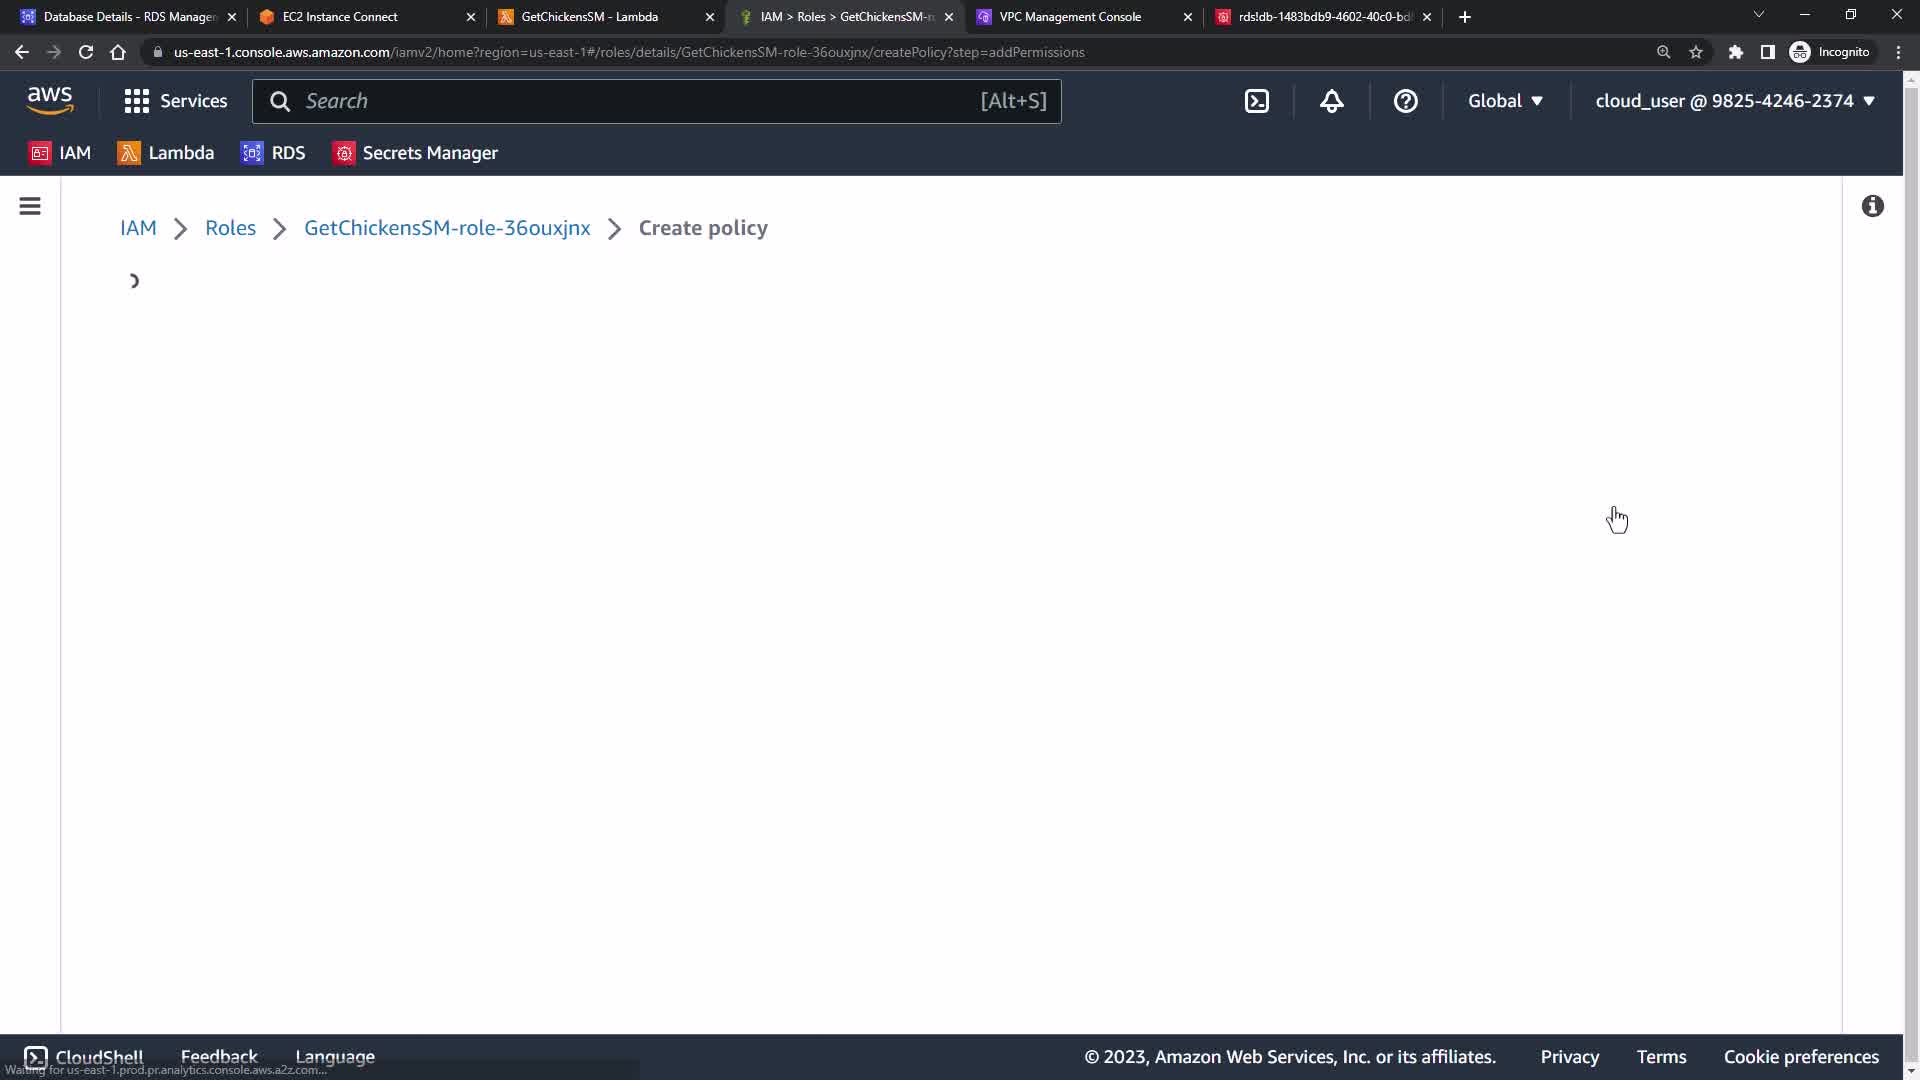The height and width of the screenshot is (1080, 1920).
Task: Expand the cloud_user account menu
Action: click(x=1734, y=101)
